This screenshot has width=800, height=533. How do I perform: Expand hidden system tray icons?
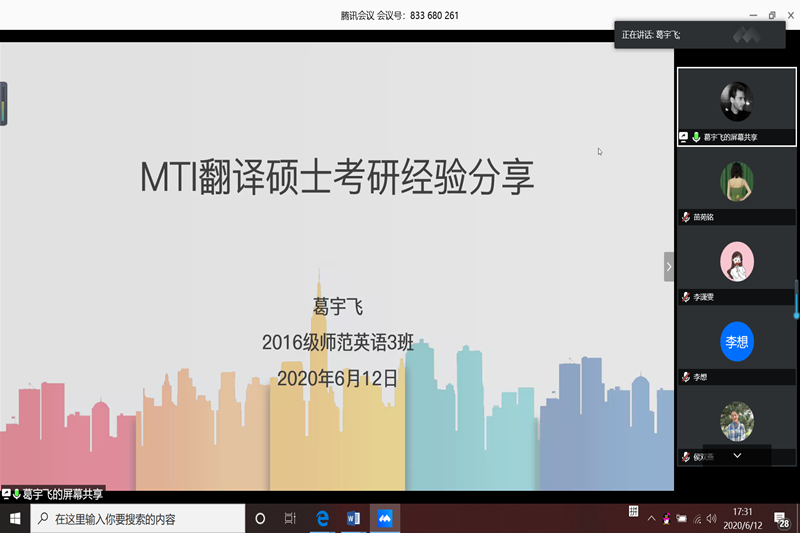651,519
